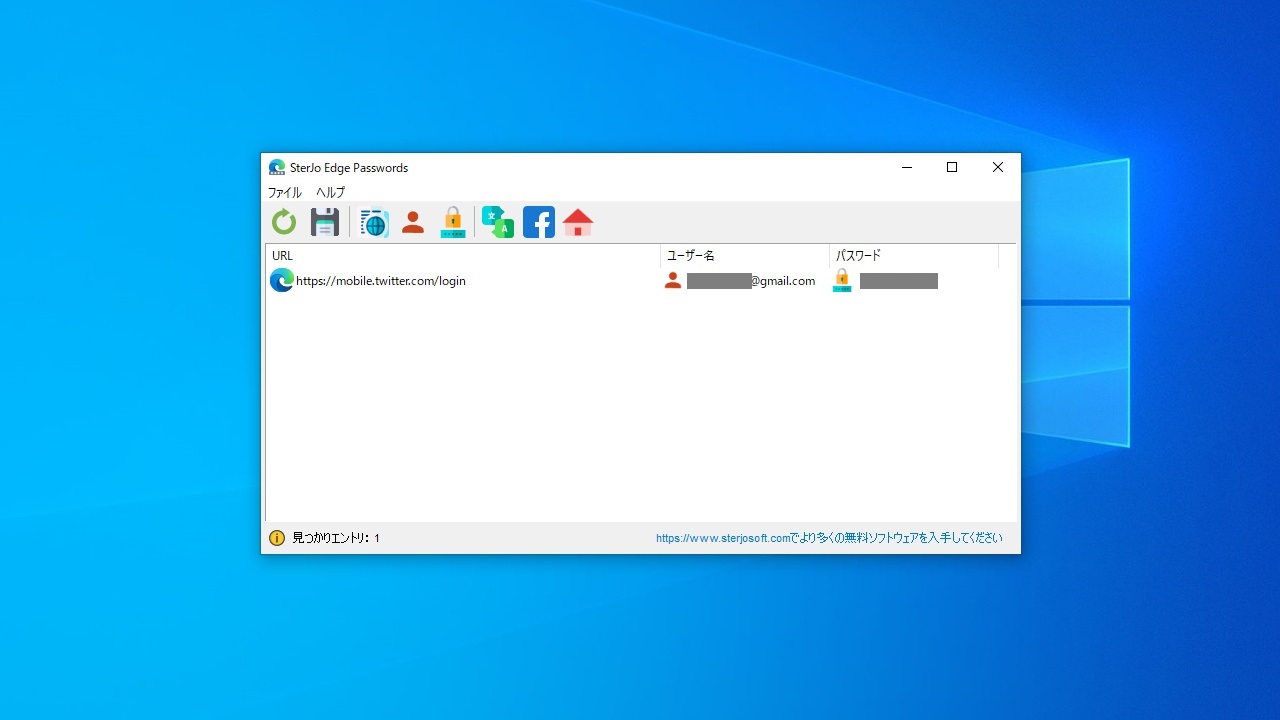This screenshot has height=720, width=1280.
Task: Click the floppy disk save icon
Action: (x=325, y=222)
